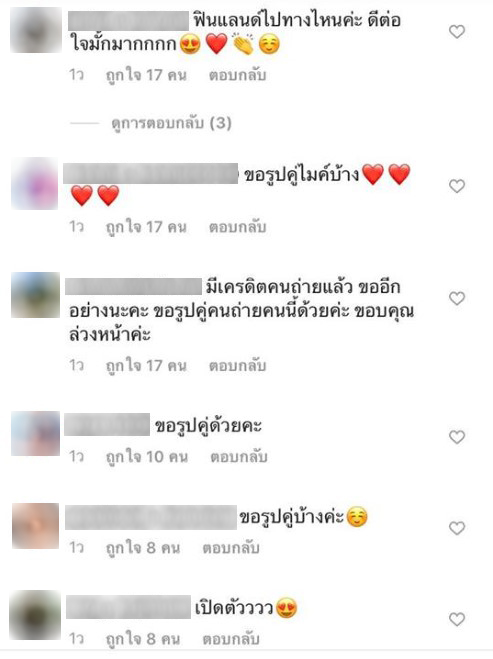View 17 likes on the Finland comment
493x659 pixels.
point(146,75)
